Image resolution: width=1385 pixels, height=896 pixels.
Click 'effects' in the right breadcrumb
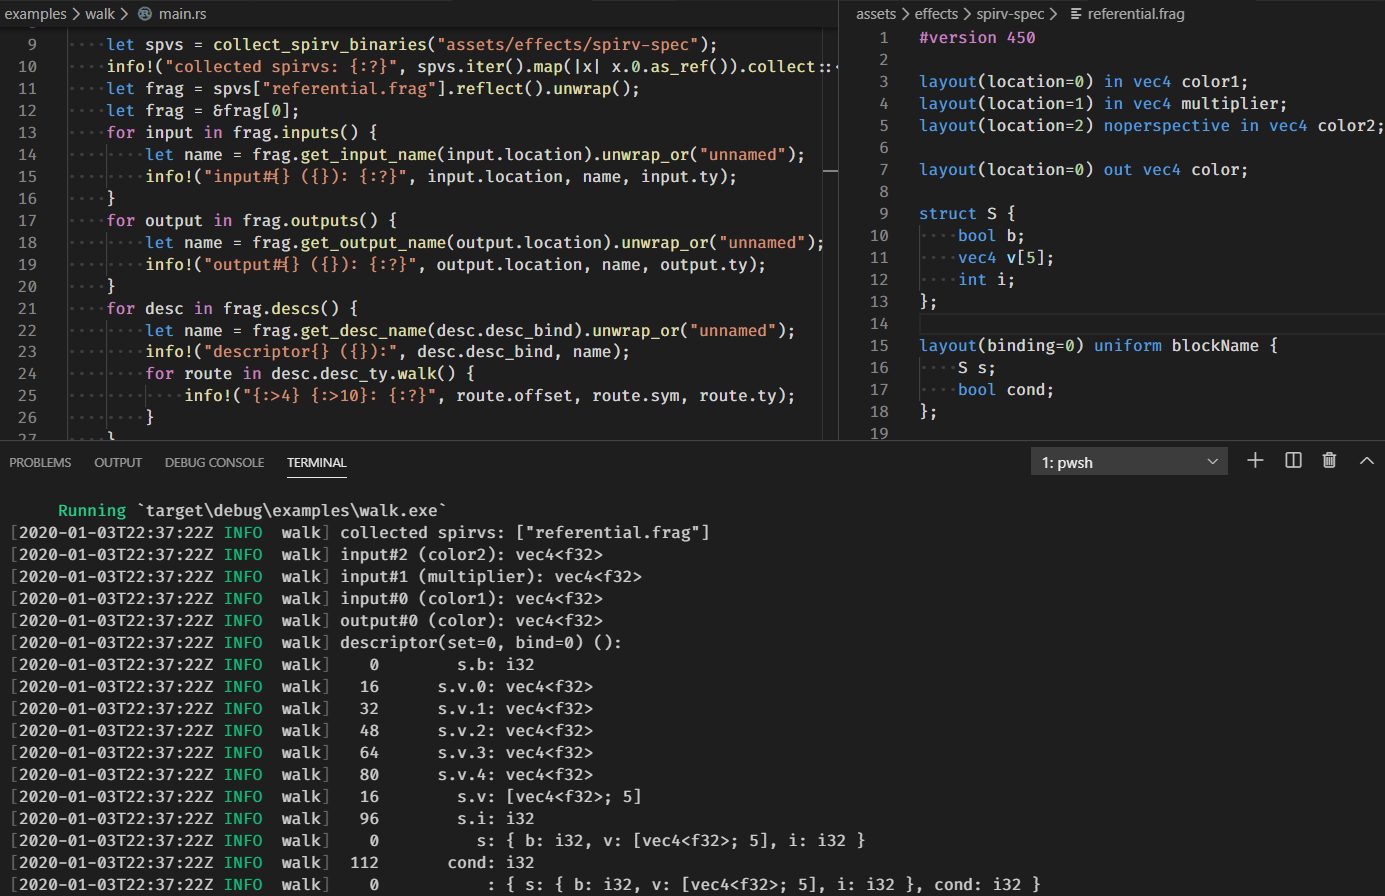point(936,14)
